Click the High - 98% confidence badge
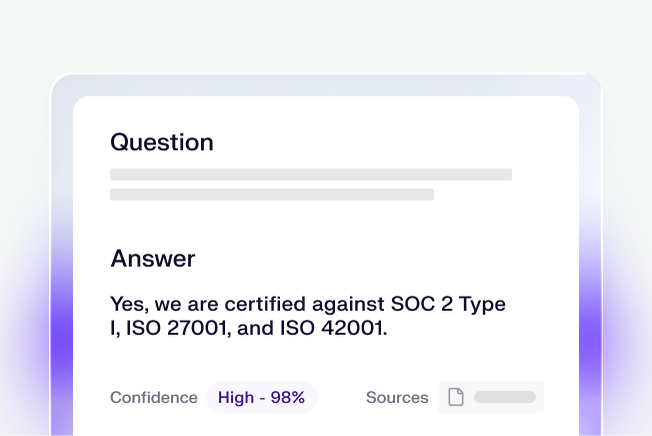This screenshot has width=652, height=436. pos(261,397)
